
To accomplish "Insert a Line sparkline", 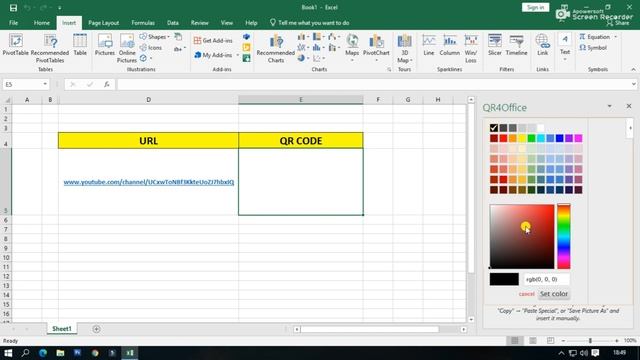I will pyautogui.click(x=429, y=45).
